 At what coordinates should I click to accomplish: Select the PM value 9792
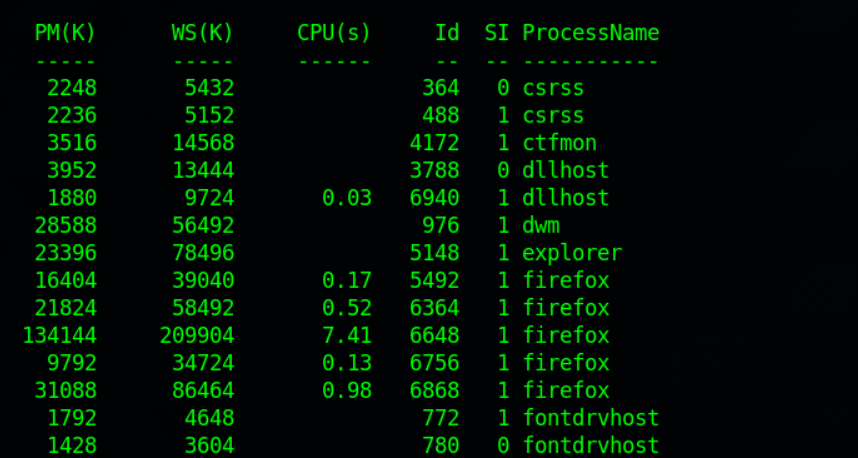72,363
